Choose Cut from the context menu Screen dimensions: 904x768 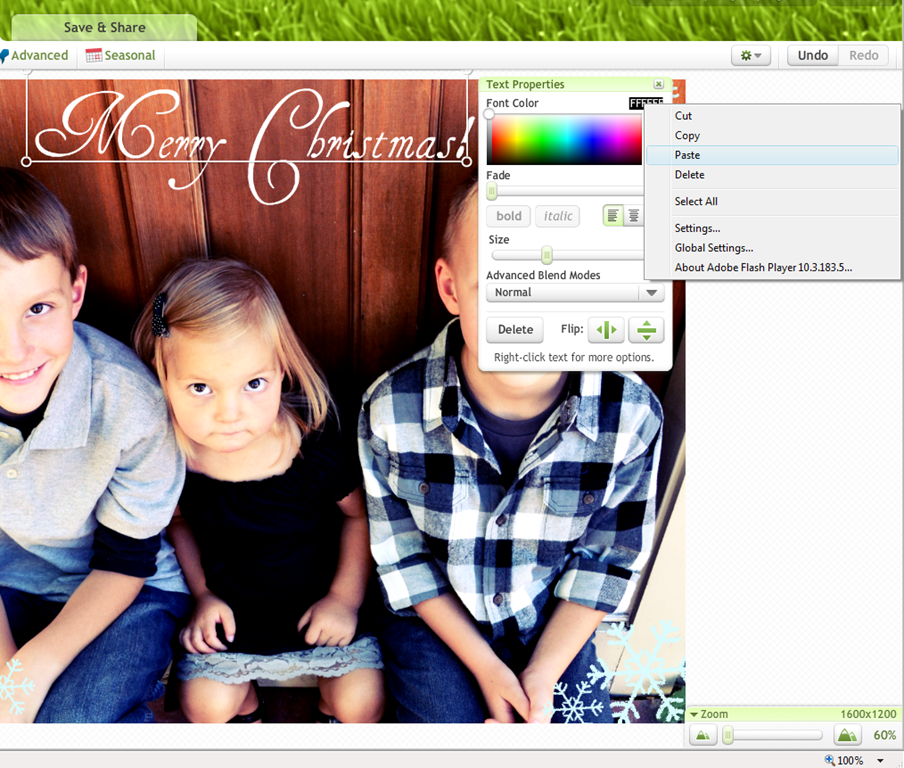pos(772,116)
